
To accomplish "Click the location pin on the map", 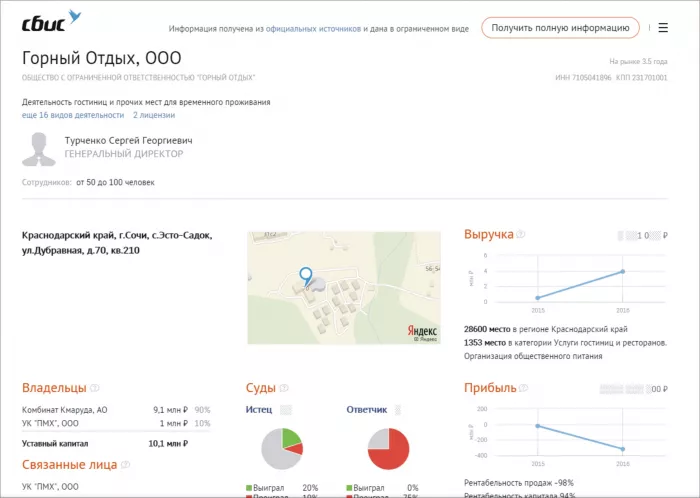I will point(306,273).
